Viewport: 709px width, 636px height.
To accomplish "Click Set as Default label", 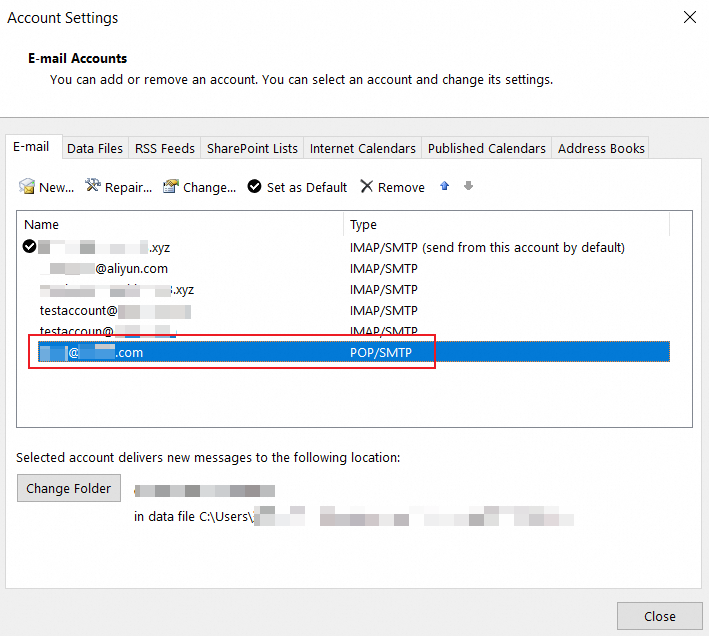I will pos(307,188).
